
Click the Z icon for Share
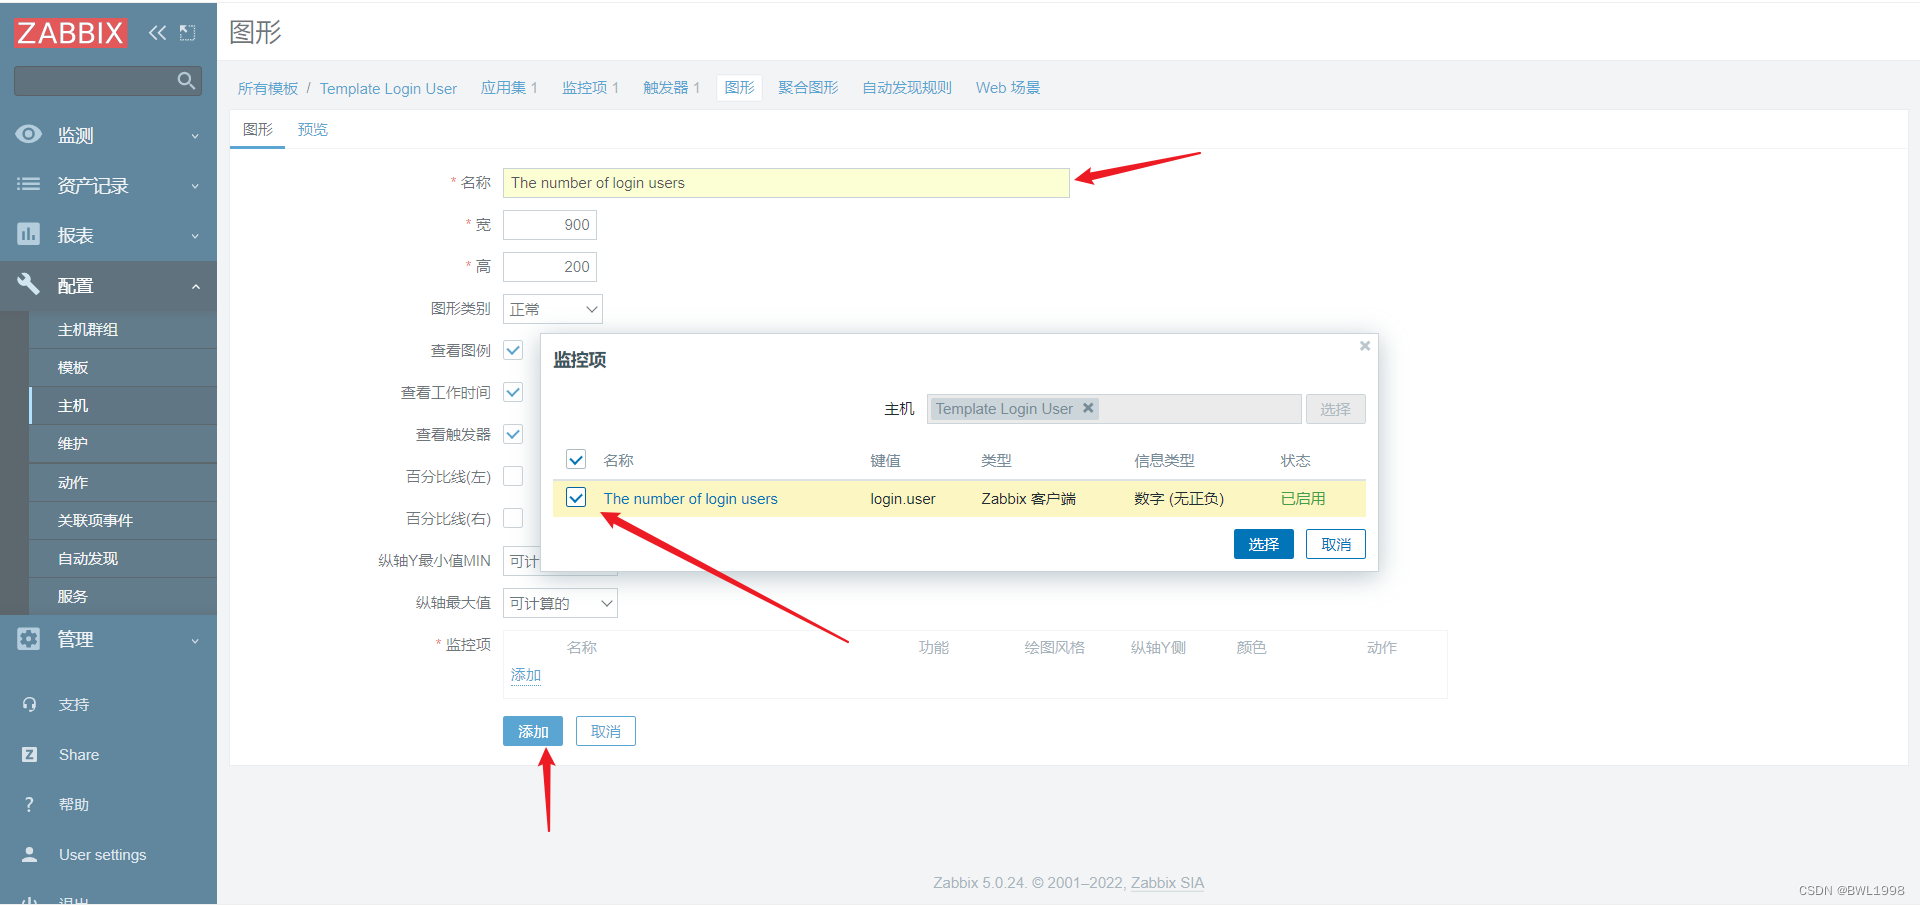tap(30, 754)
